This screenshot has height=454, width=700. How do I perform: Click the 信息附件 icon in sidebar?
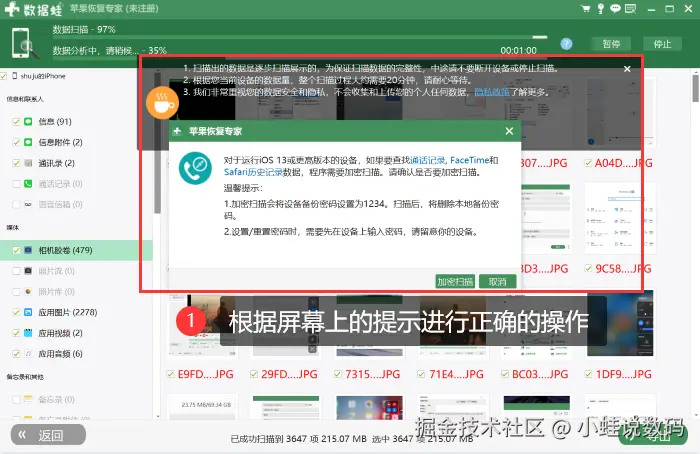[x=28, y=142]
